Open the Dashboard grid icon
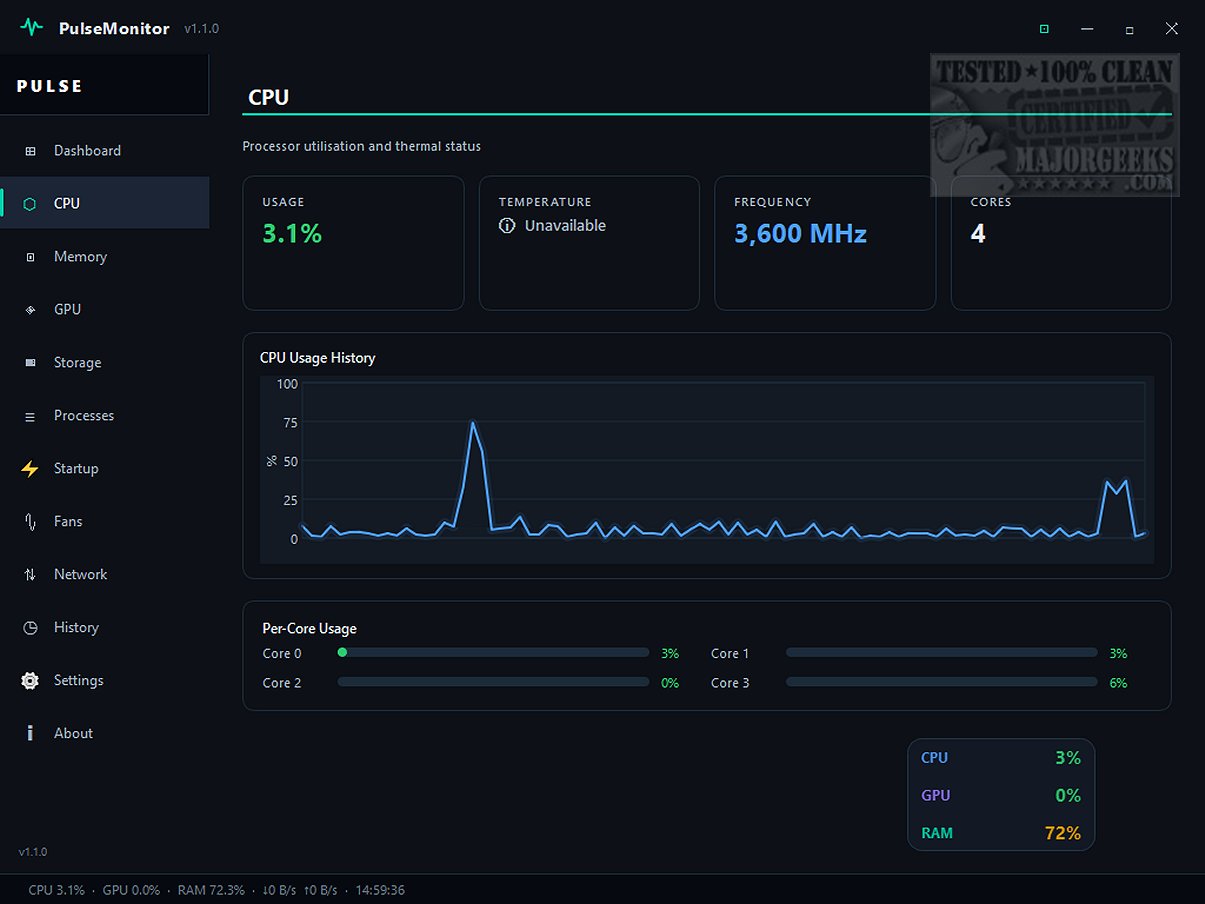 30,151
